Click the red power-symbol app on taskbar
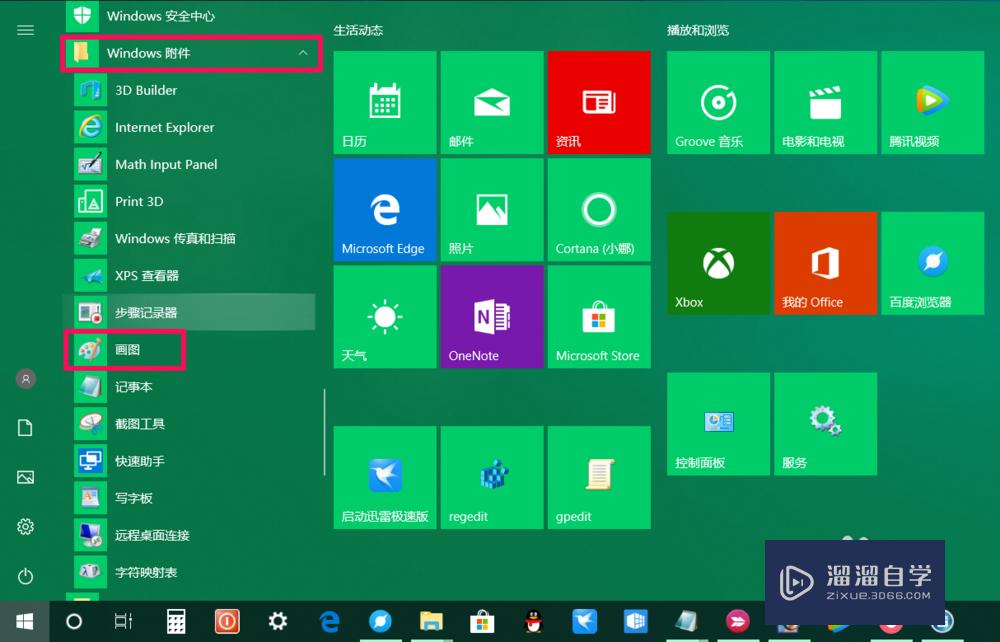The width and height of the screenshot is (1000, 642). (226, 621)
